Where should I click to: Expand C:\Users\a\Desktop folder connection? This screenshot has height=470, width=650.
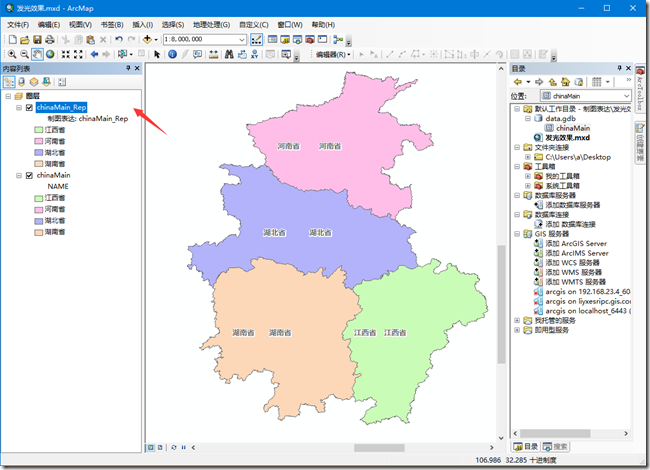click(528, 157)
